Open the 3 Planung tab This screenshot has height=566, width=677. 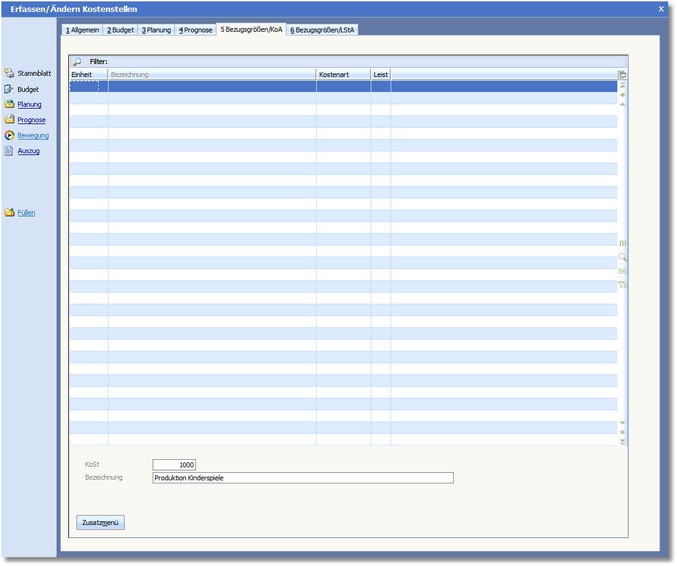coord(156,30)
